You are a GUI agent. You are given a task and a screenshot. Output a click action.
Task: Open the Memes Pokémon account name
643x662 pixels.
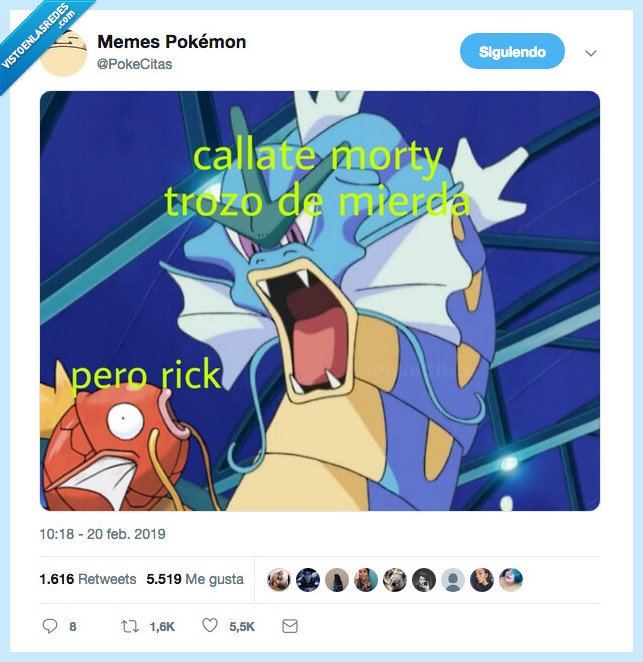[171, 41]
